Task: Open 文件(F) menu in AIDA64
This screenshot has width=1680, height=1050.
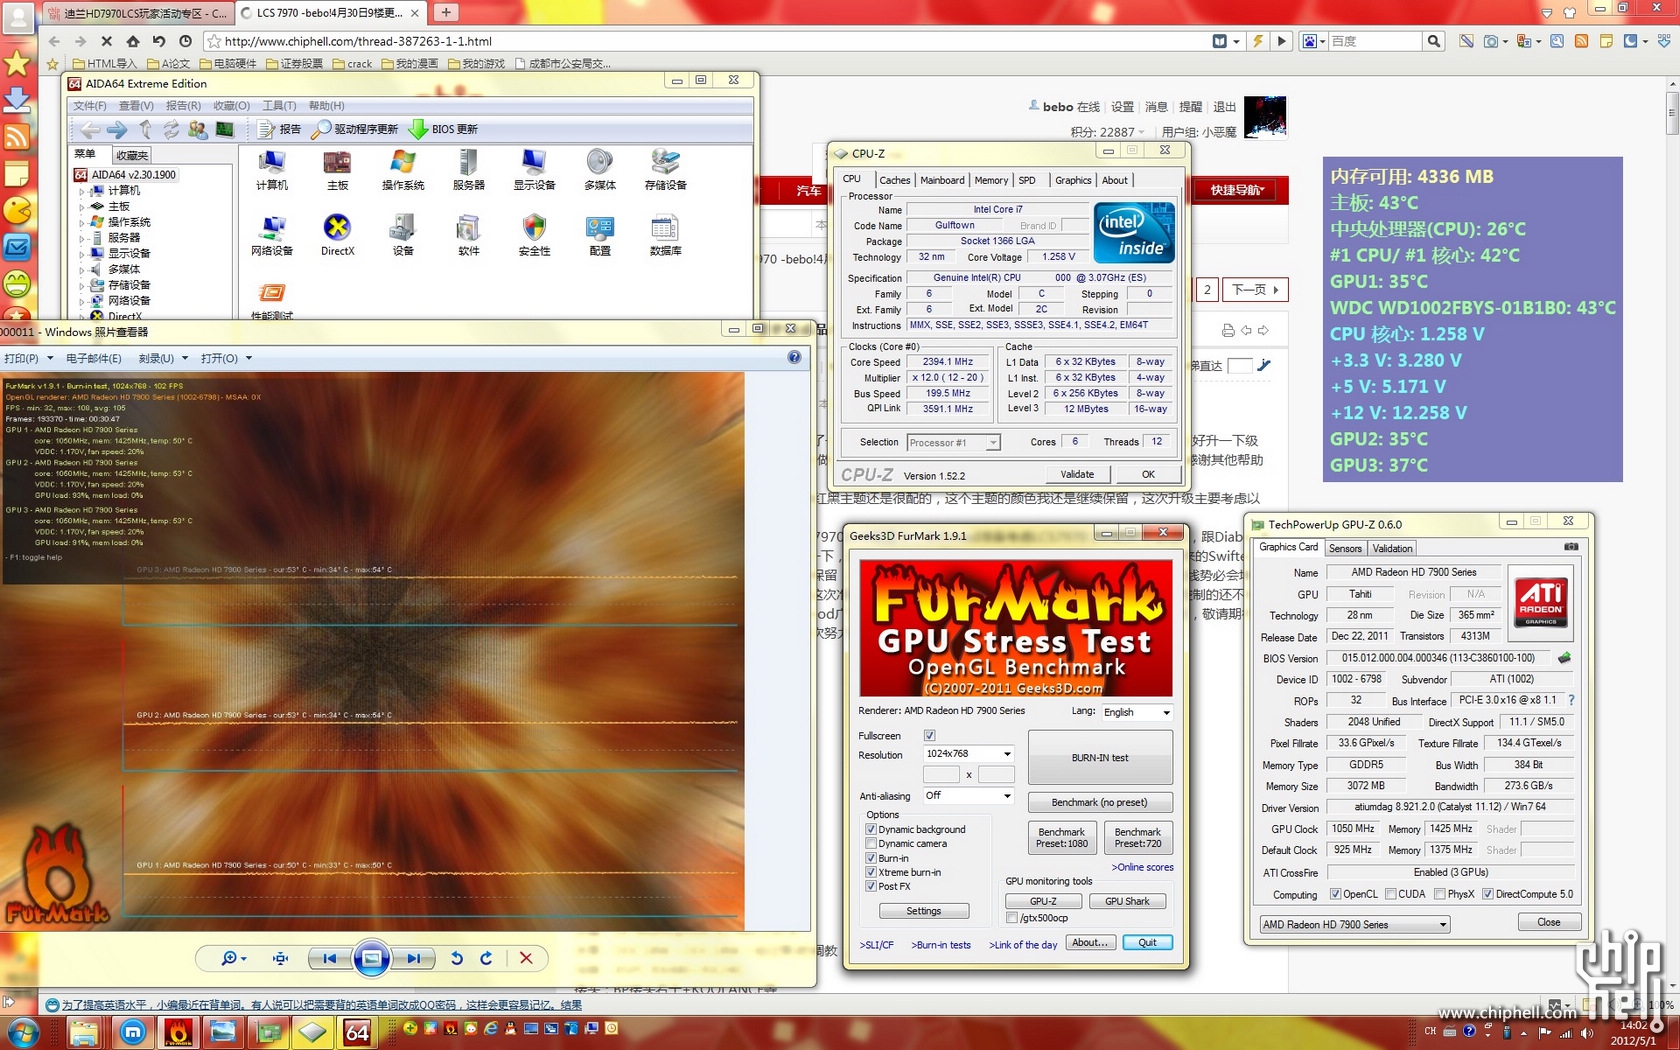Action: [x=89, y=105]
